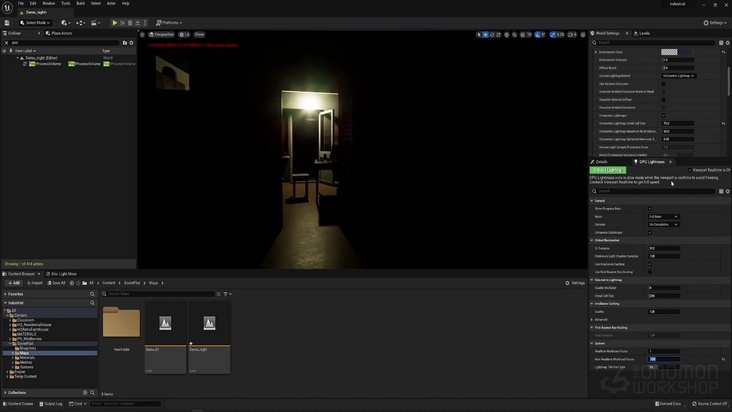Toggle world/local coordinate system globe icon
The height and width of the screenshot is (412, 732).
tap(507, 35)
